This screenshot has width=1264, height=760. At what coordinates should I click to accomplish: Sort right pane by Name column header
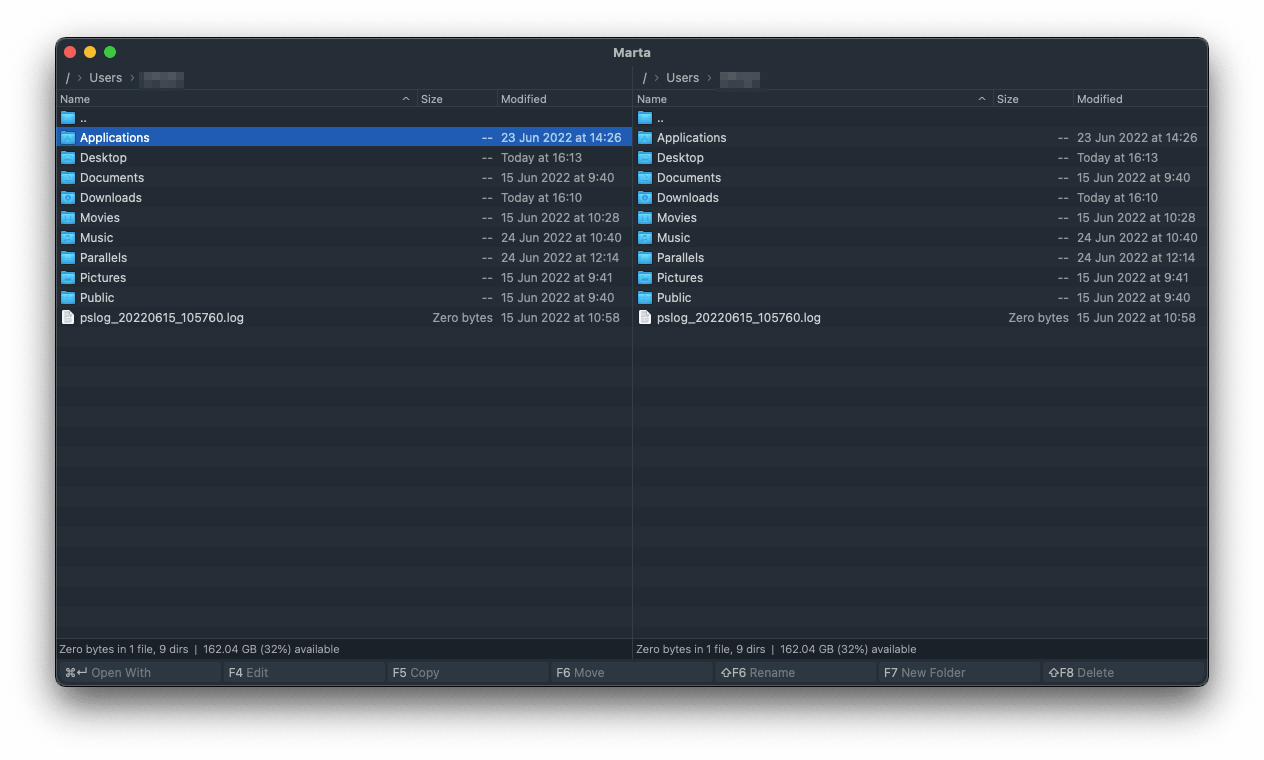pyautogui.click(x=813, y=99)
